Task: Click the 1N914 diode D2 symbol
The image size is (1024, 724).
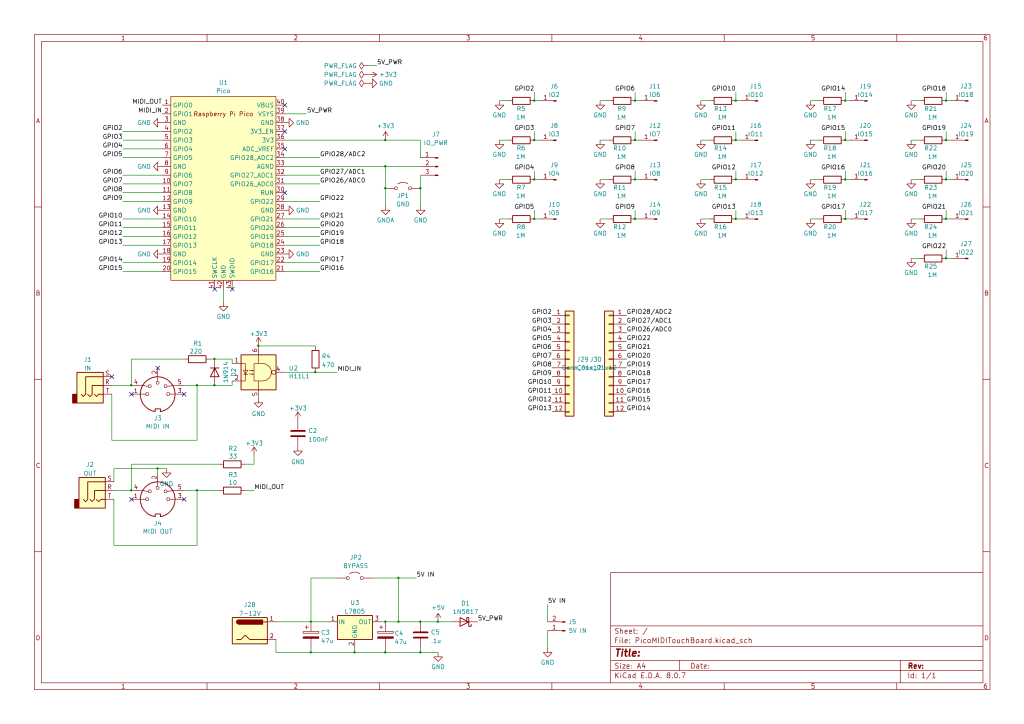Action: (214, 371)
